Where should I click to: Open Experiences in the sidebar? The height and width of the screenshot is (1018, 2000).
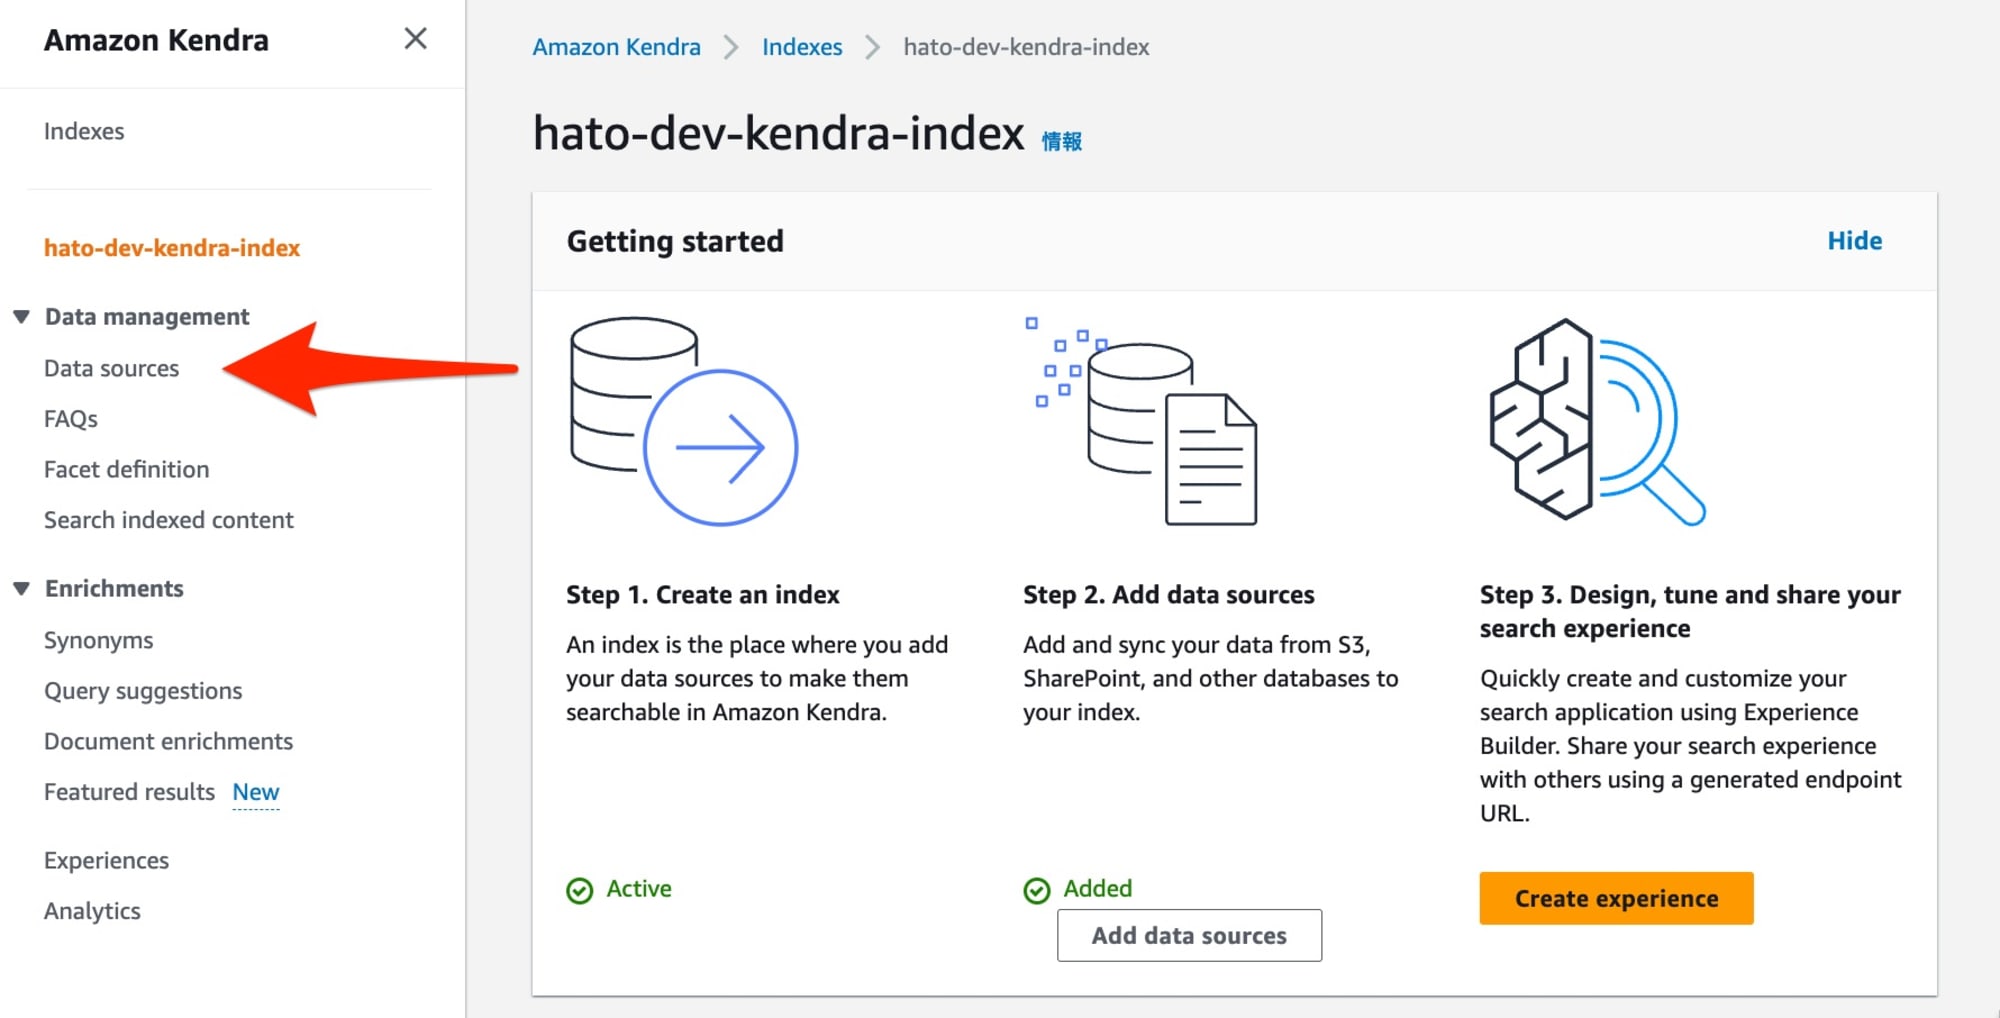[107, 861]
